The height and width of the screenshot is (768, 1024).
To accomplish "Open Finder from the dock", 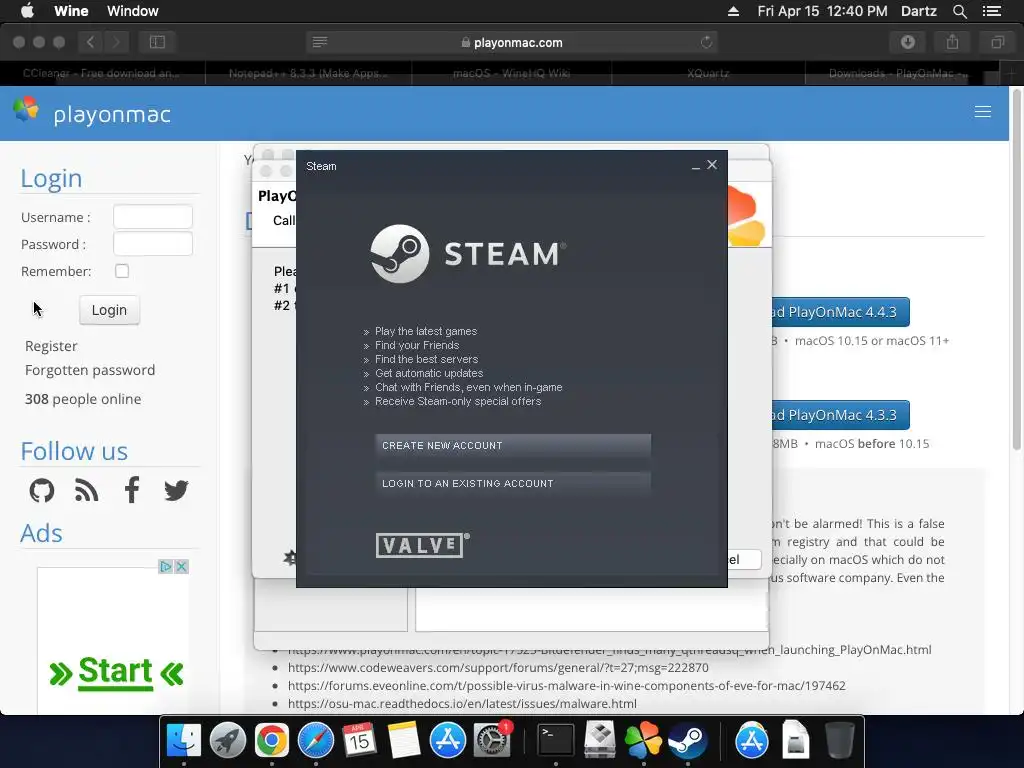I will (184, 741).
